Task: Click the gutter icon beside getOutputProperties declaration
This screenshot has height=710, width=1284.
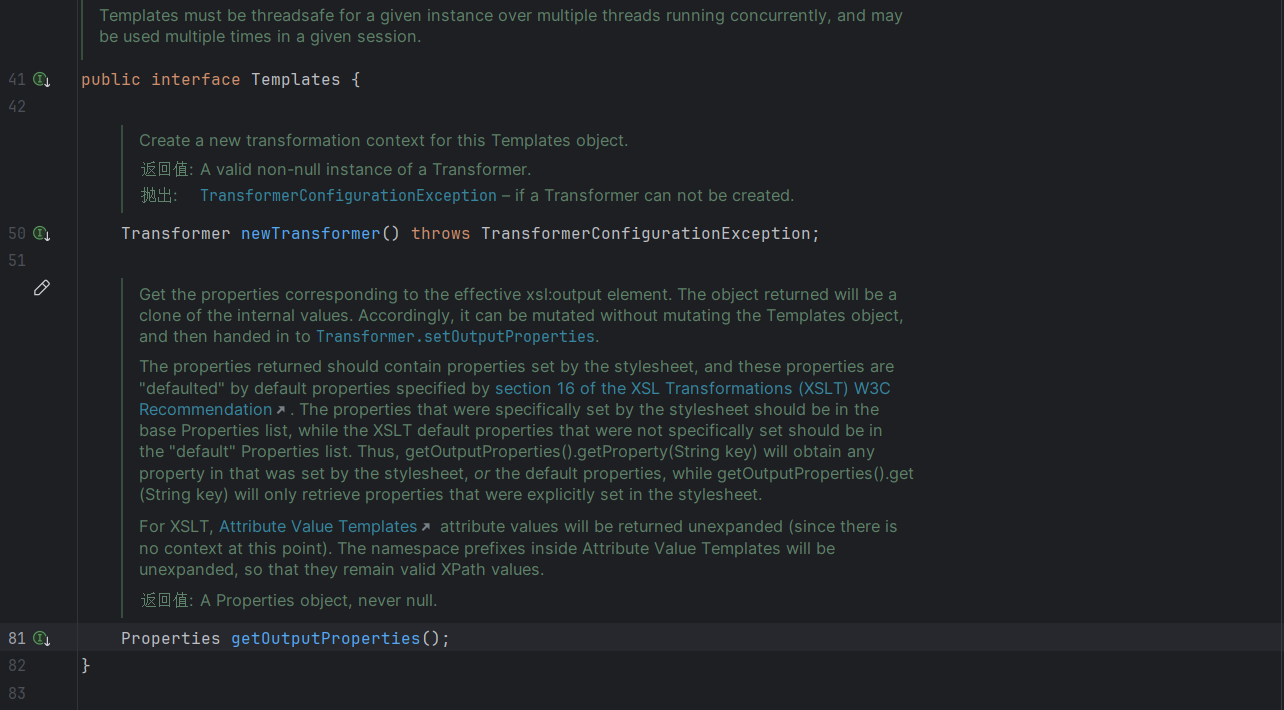Action: (x=41, y=638)
